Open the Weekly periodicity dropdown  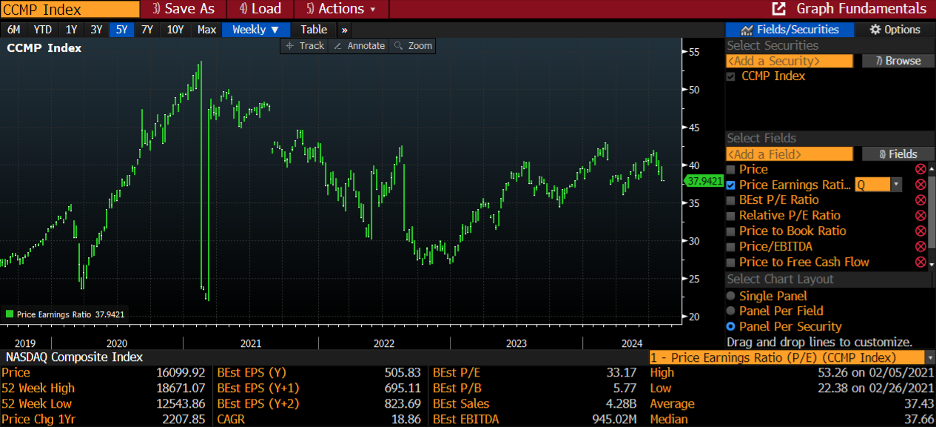[x=256, y=29]
